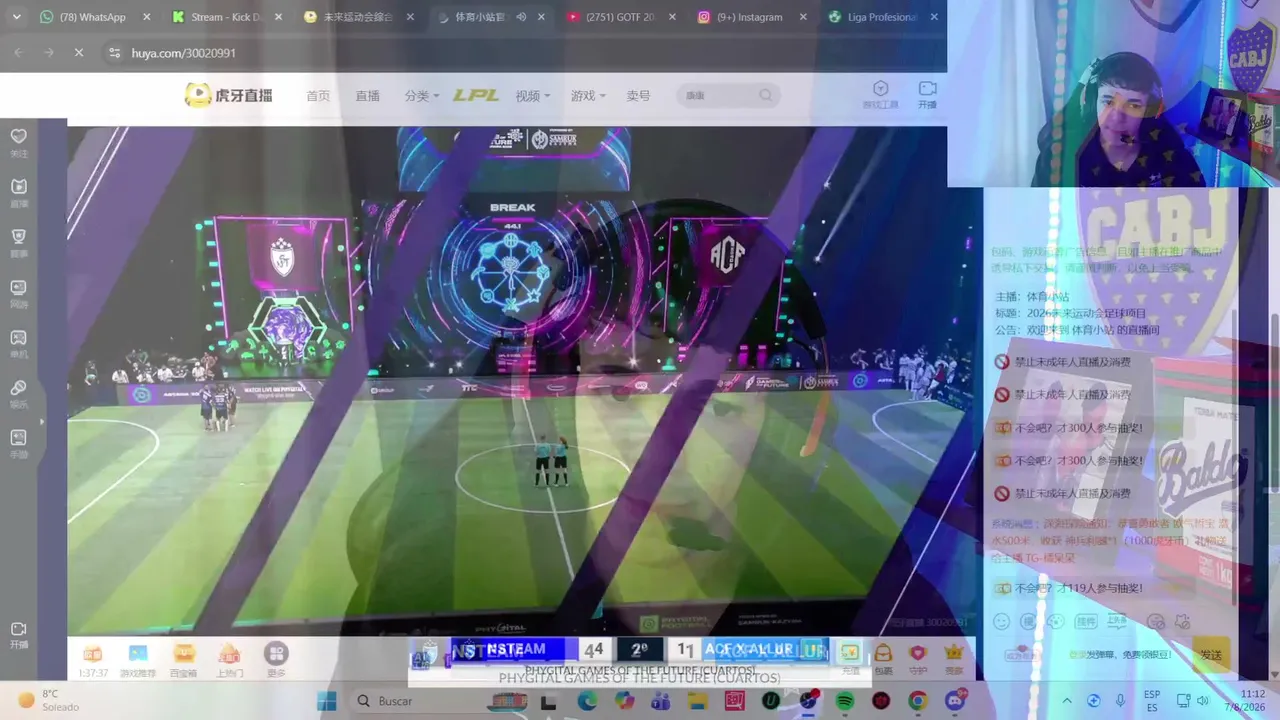
Task: Open the Huya 虎牙直播 logo homepage
Action: [229, 95]
